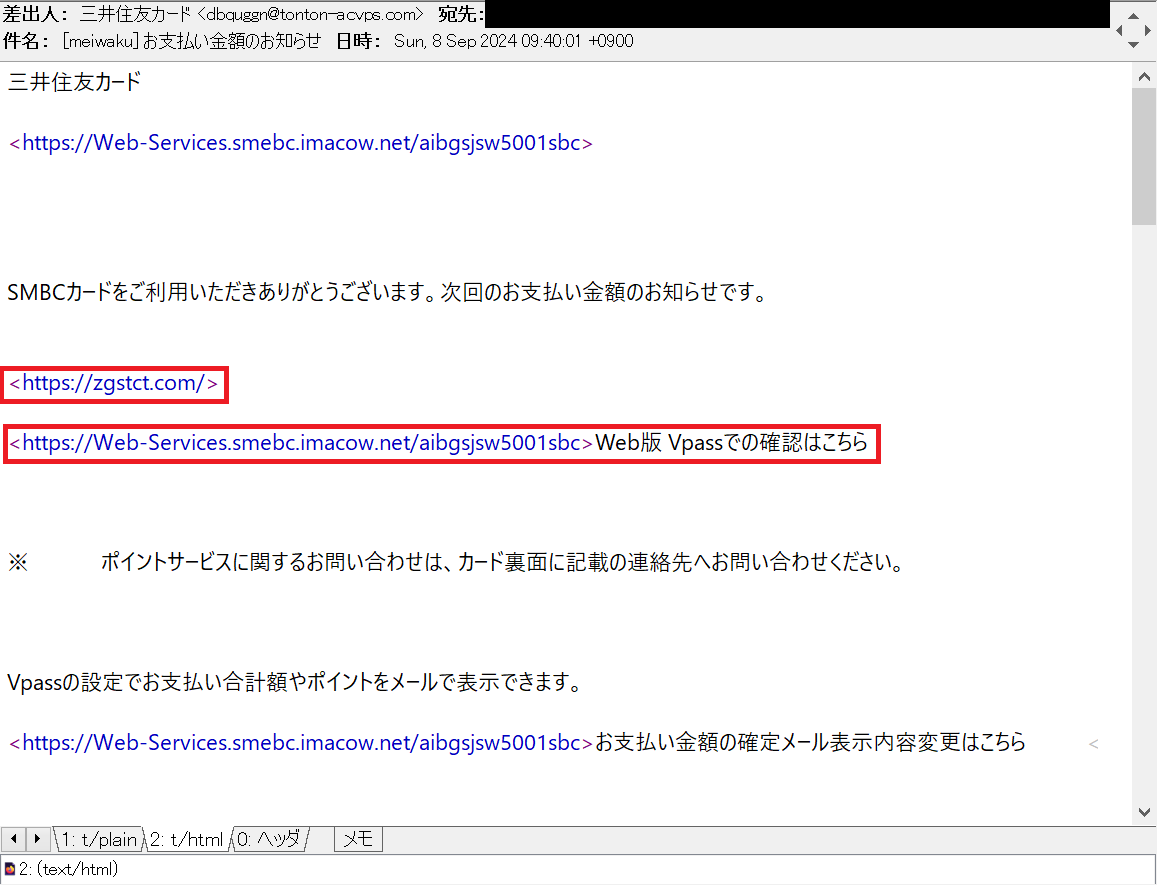Click the header pane down arrow
The image size is (1158, 885).
(x=1133, y=45)
